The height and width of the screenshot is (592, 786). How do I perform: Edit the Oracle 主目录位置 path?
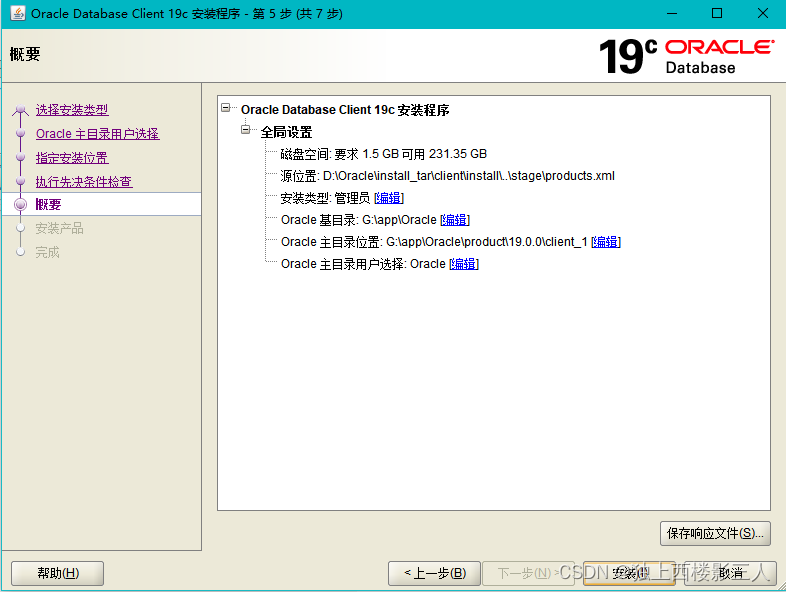606,242
